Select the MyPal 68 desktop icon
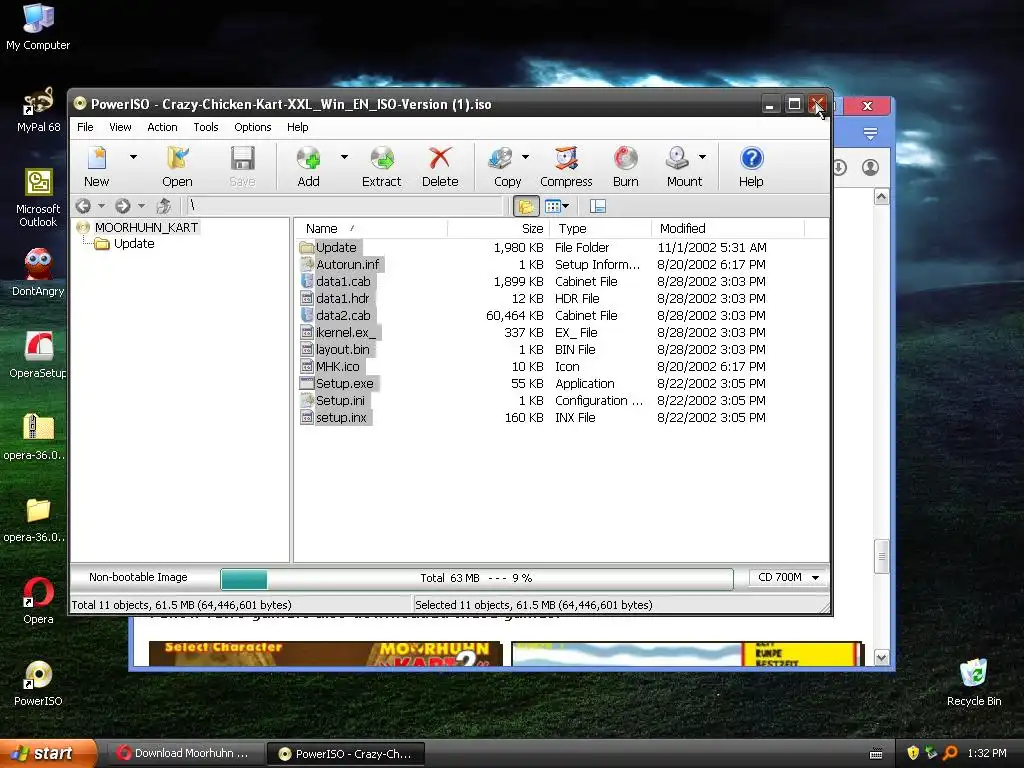 [x=38, y=110]
